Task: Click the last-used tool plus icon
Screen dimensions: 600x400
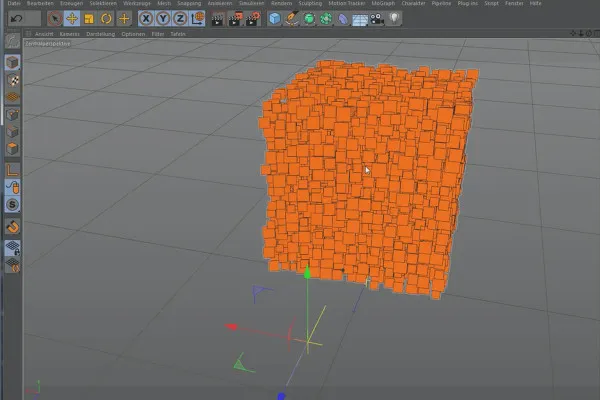Action: click(124, 18)
